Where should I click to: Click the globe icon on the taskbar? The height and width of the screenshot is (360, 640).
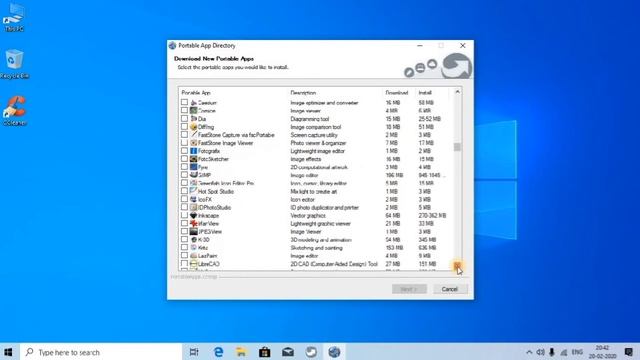(334, 352)
